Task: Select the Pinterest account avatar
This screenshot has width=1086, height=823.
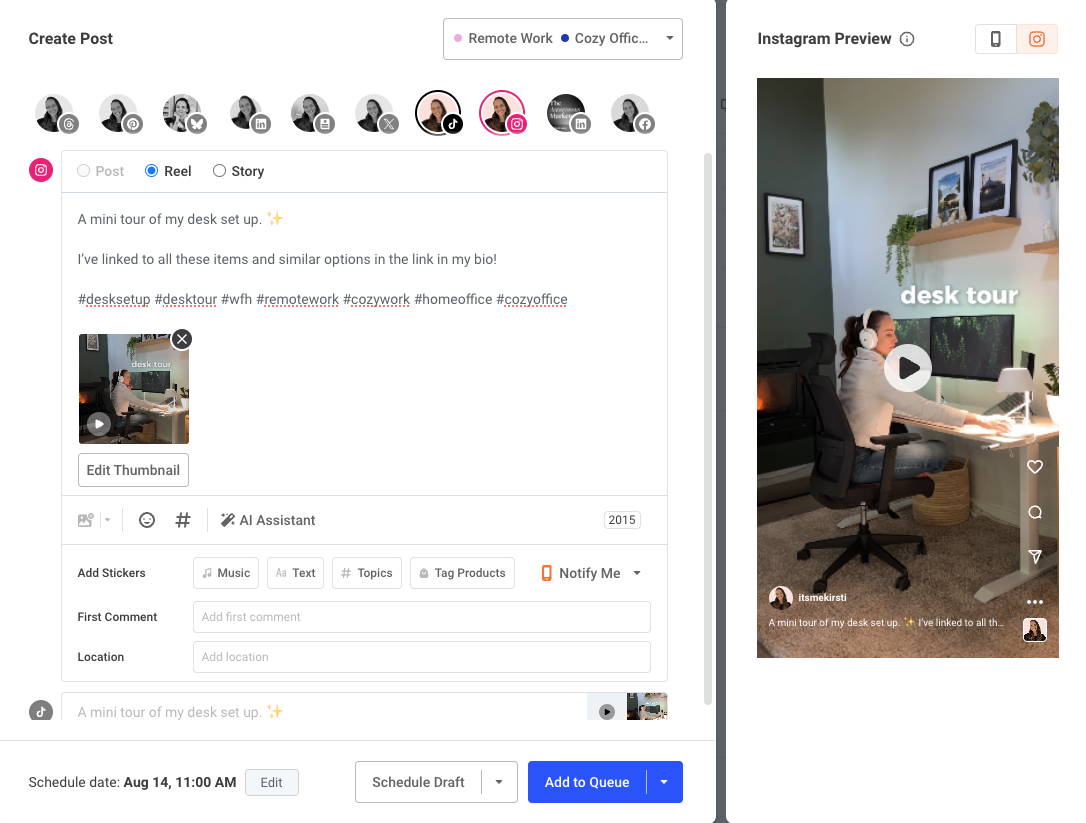Action: coord(119,113)
